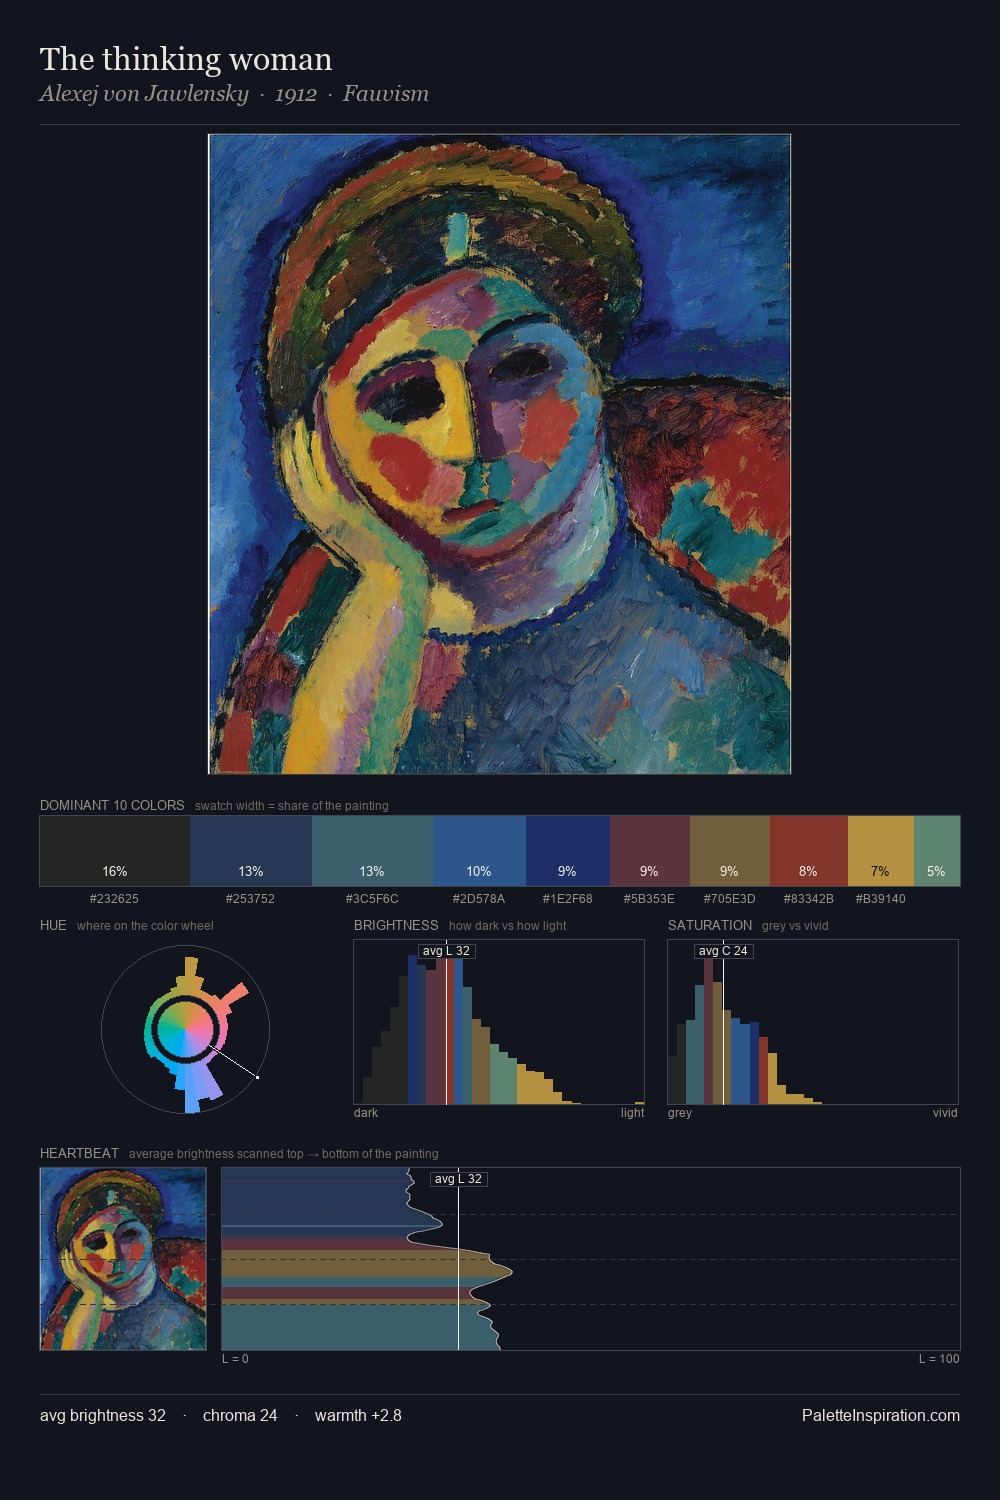The image size is (1000, 1500).
Task: Click the 'L = 0' axis label
Action: pos(235,1359)
